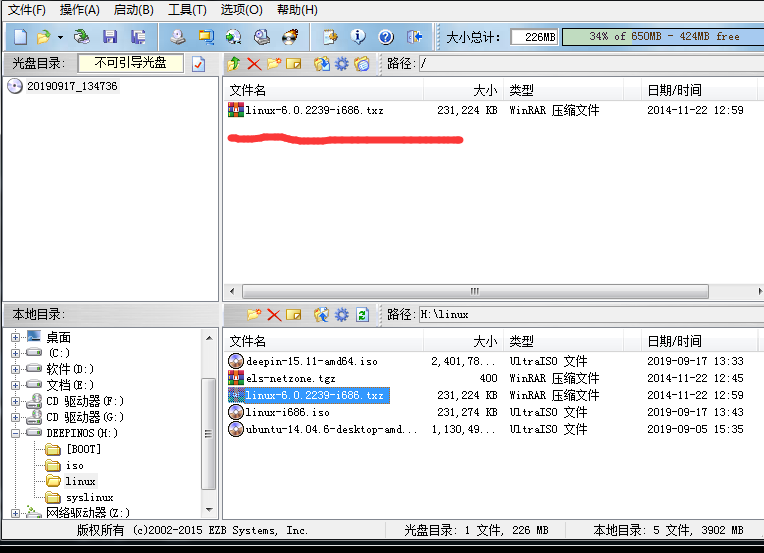Click red X delete in disc toolbar
Screen dimensions: 764x553
pyautogui.click(x=254, y=64)
